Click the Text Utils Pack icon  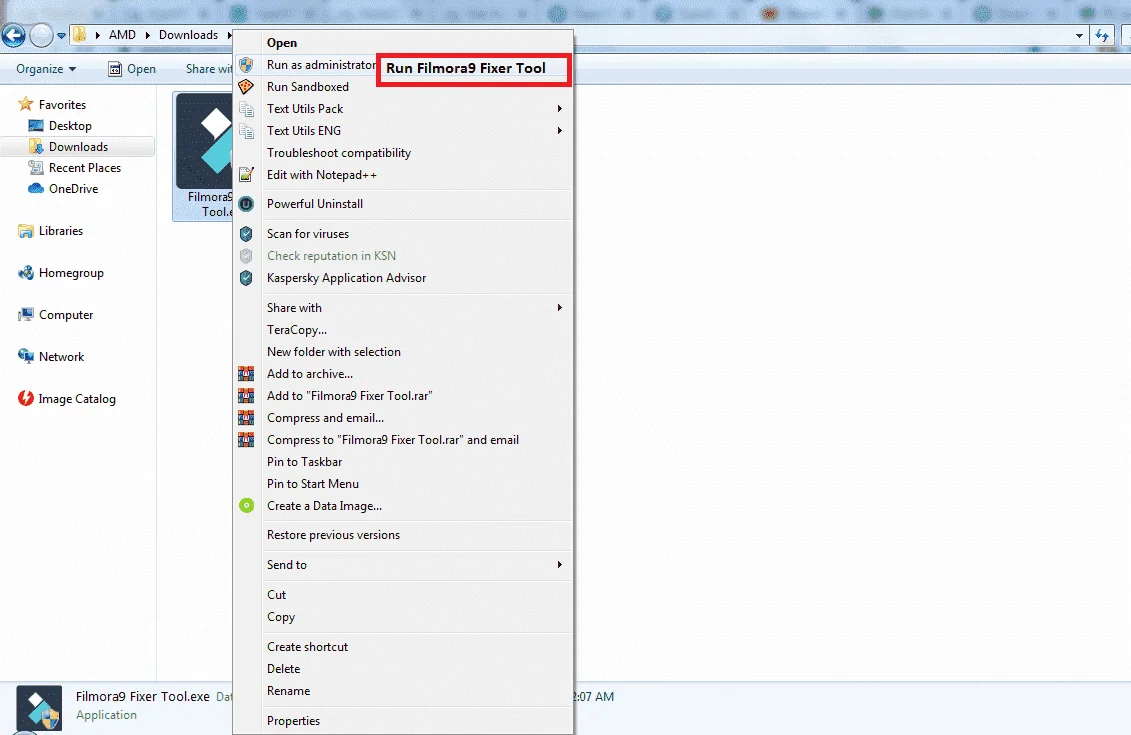(246, 109)
